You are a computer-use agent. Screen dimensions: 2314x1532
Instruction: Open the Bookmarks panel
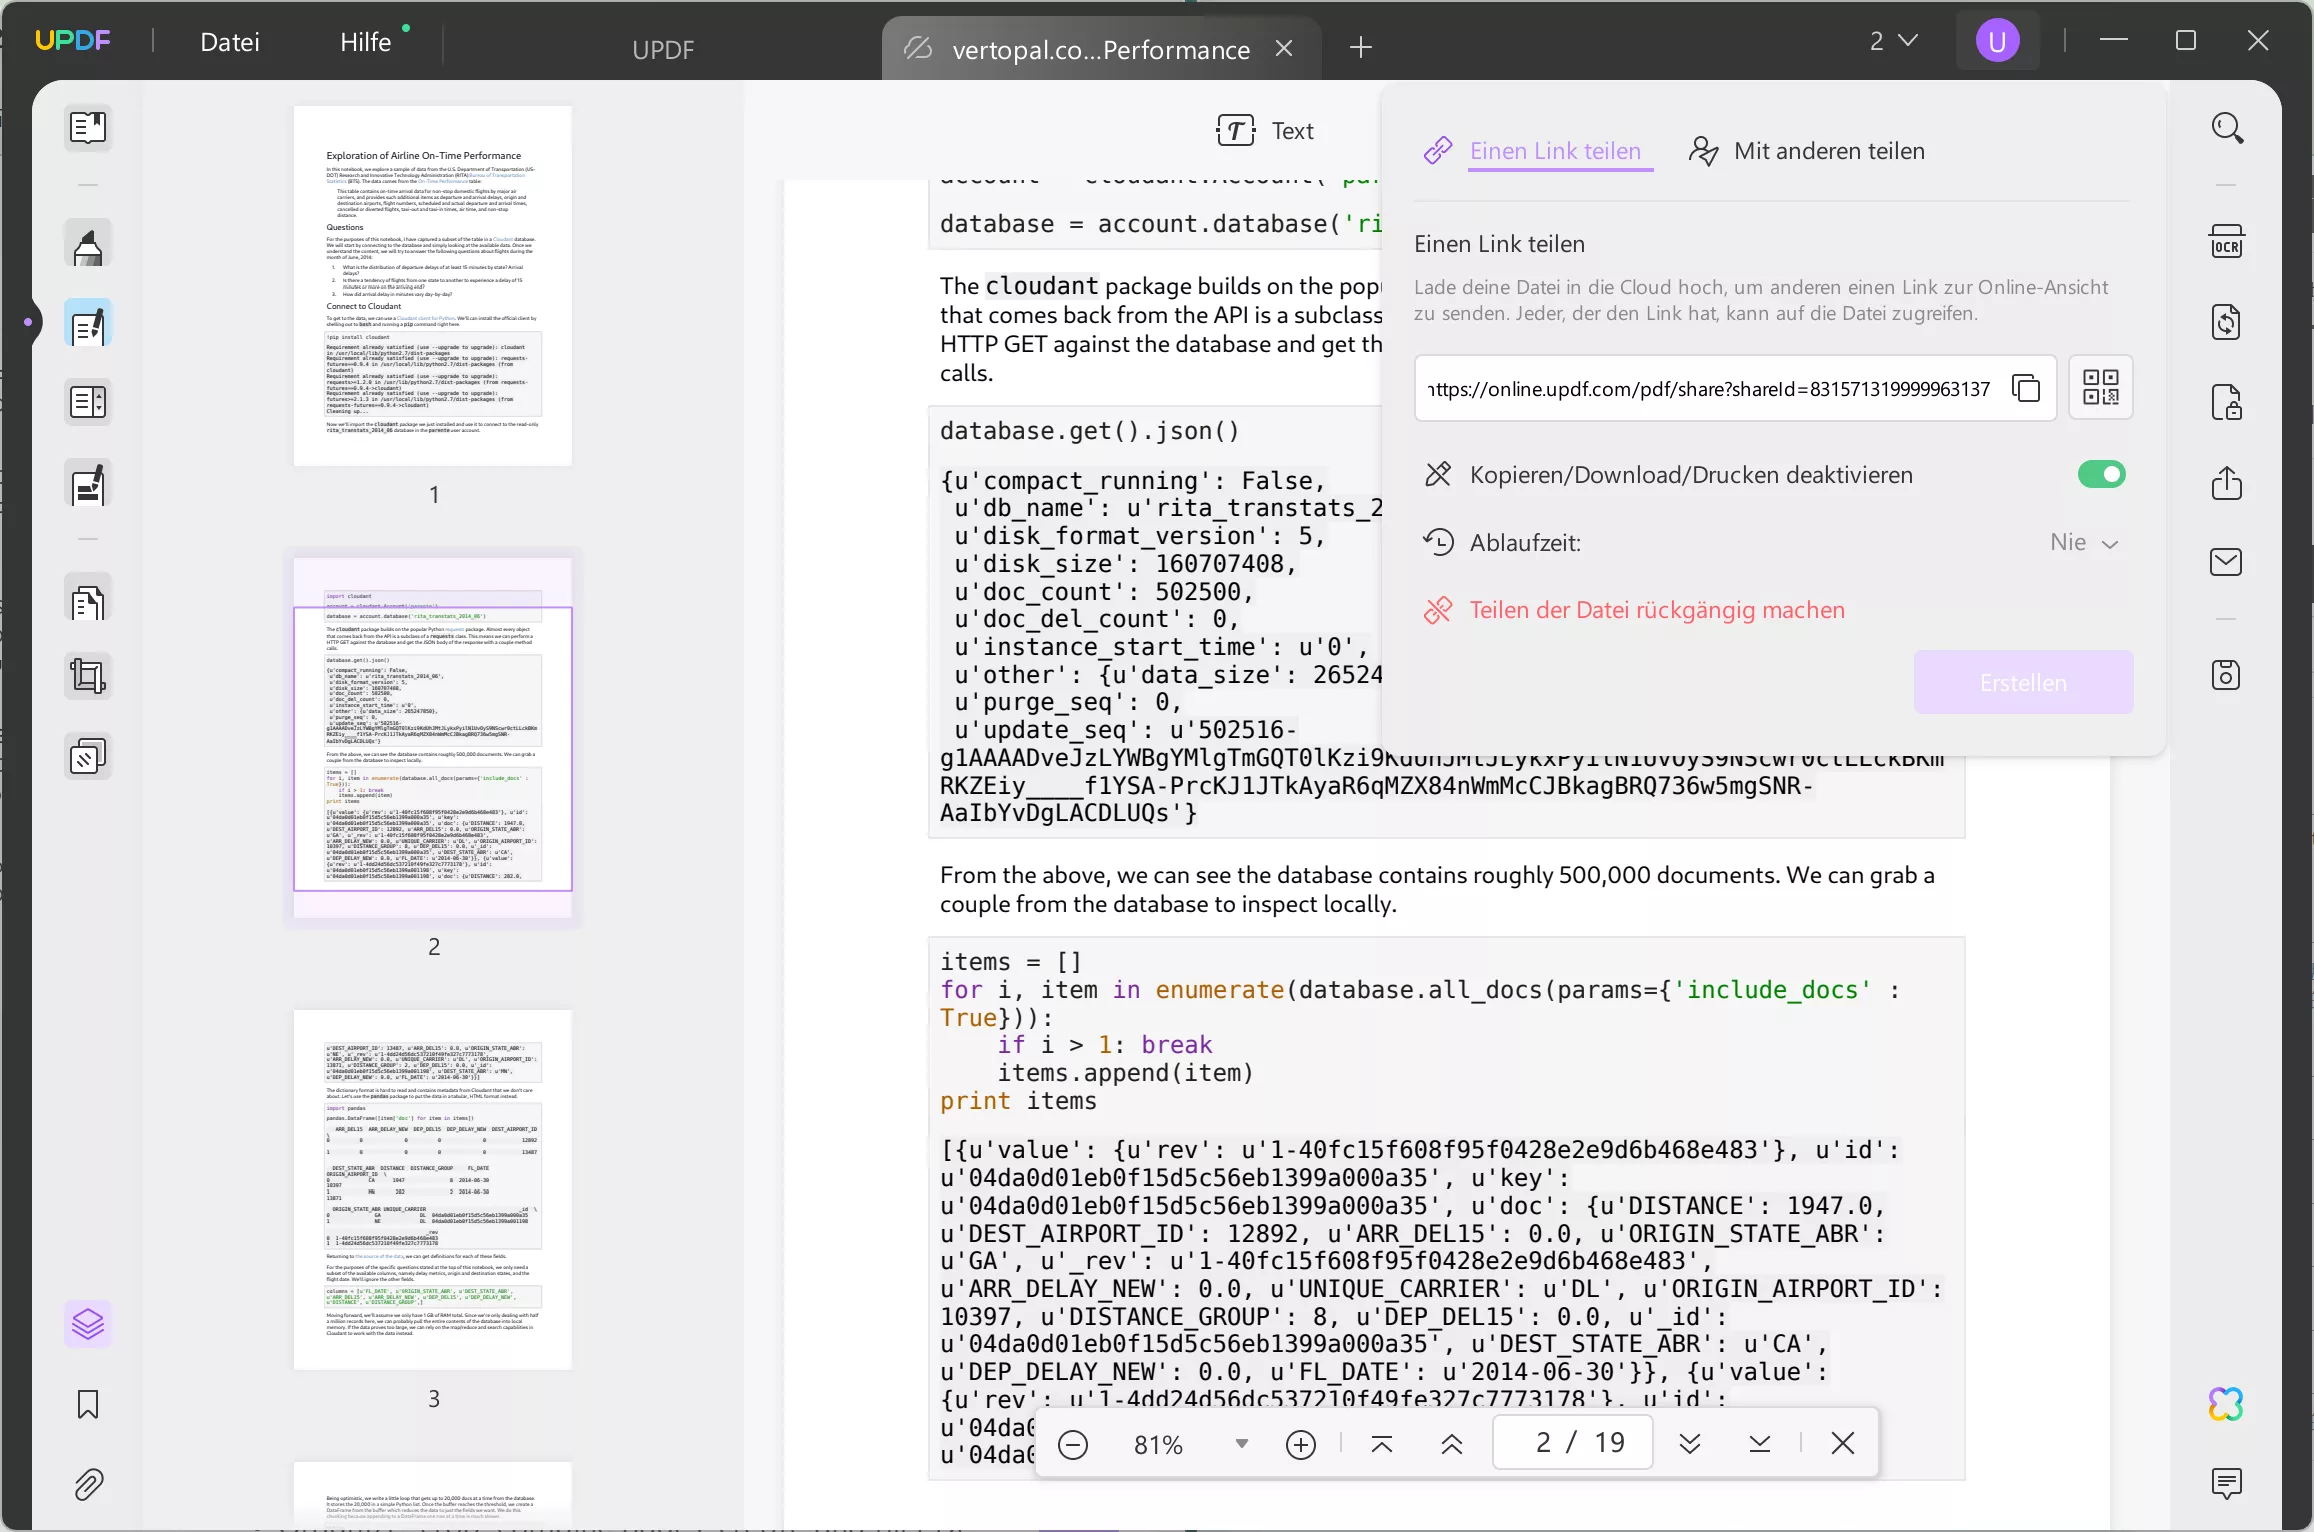[x=88, y=1405]
